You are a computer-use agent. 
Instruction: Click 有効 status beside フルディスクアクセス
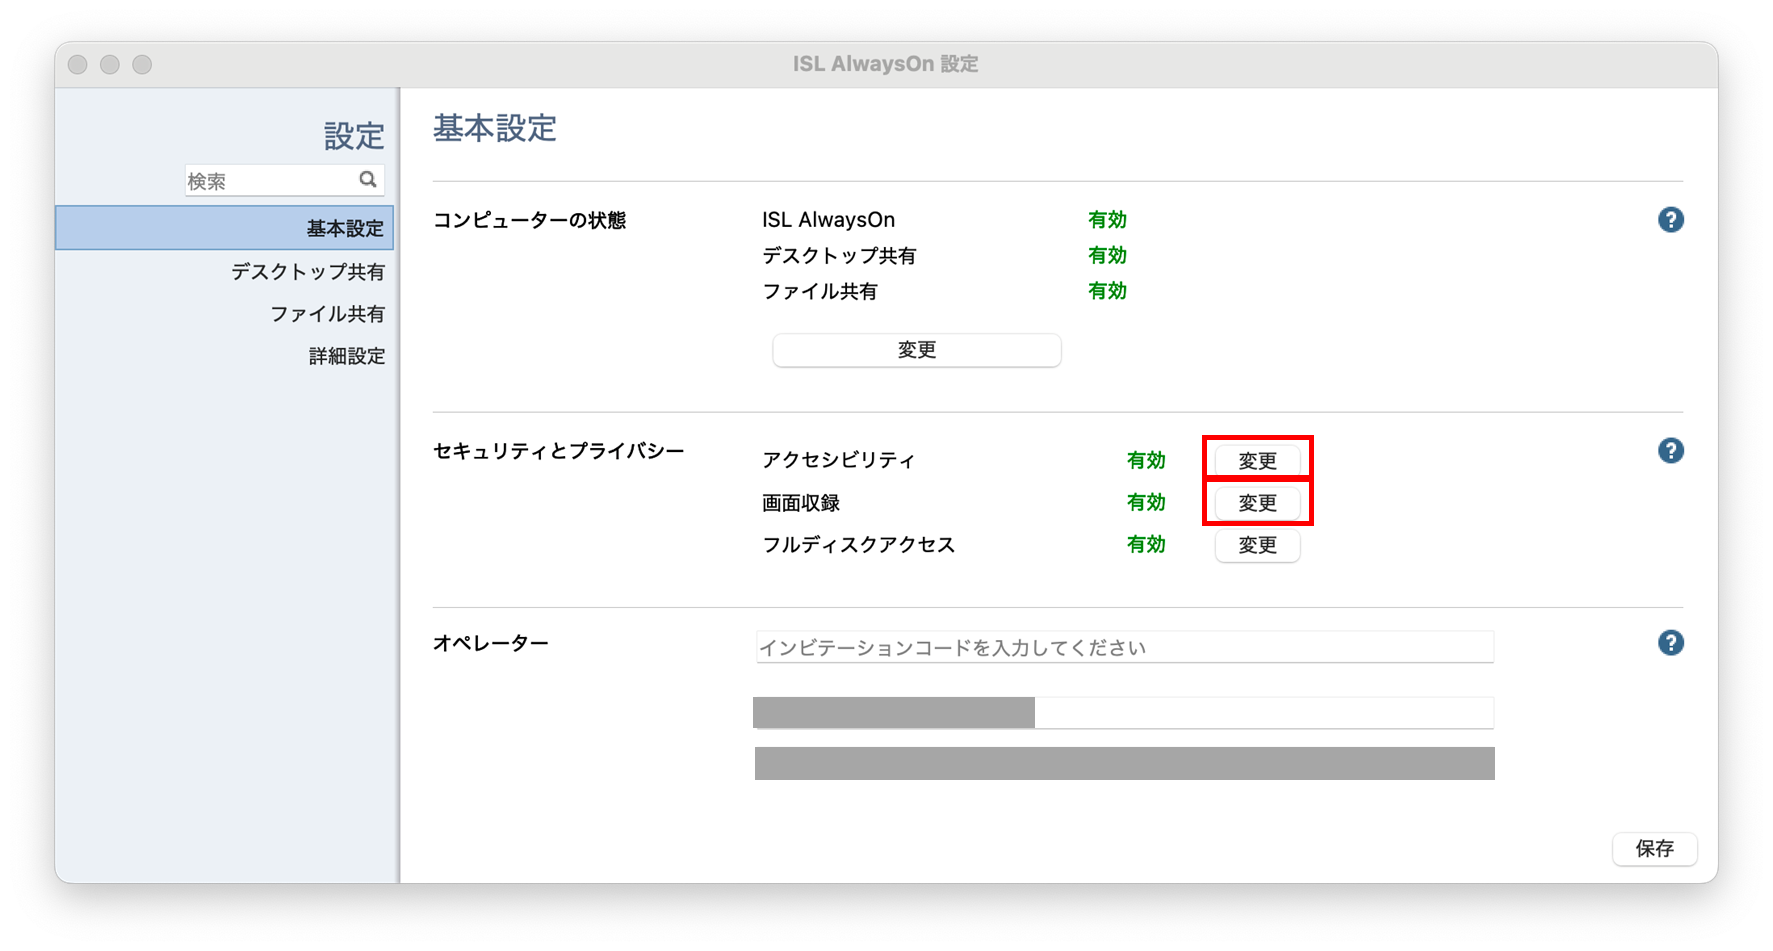click(x=1146, y=545)
